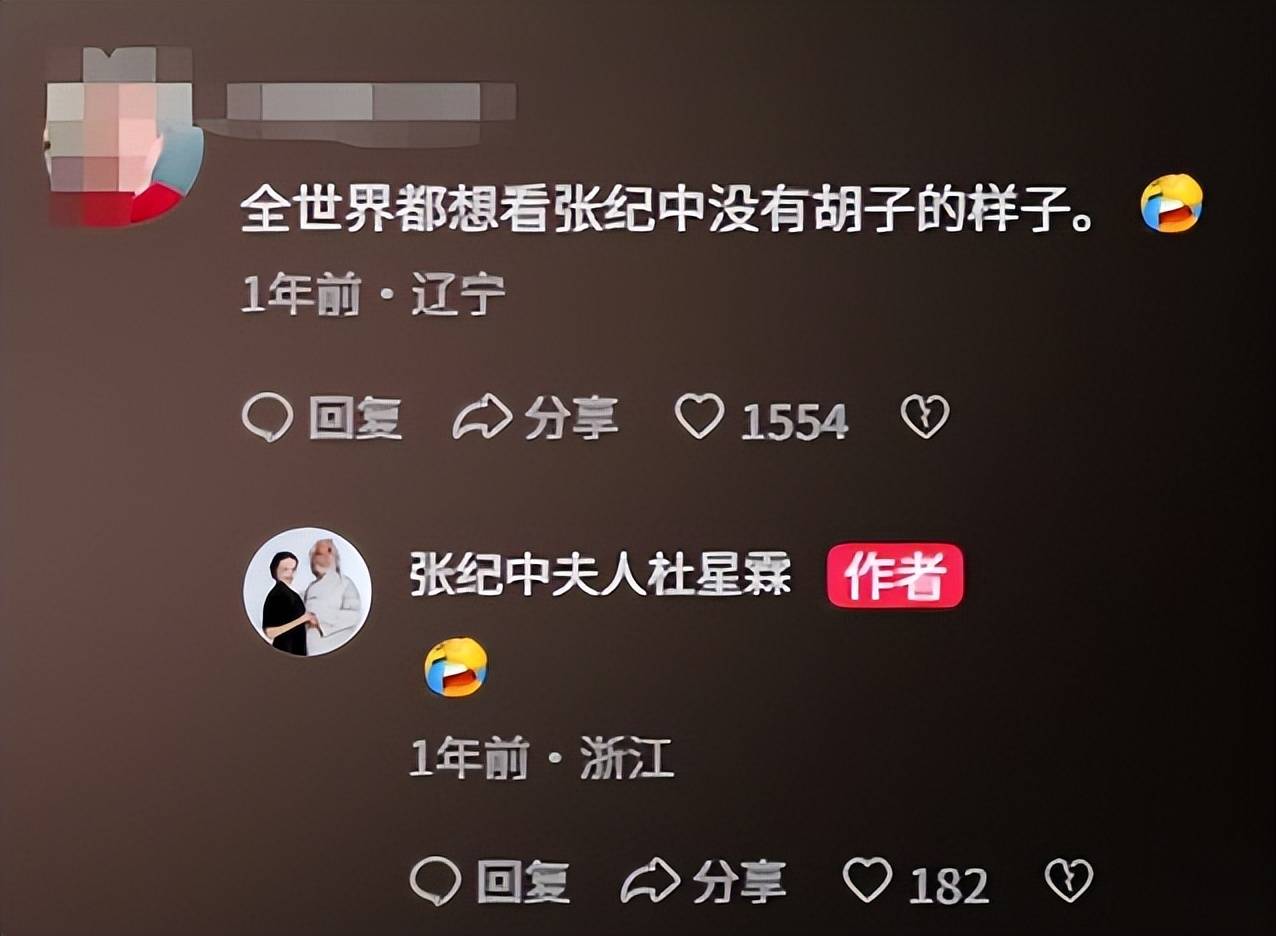Viewport: 1276px width, 936px height.
Task: Click 分享 label under the Zhejiang reply
Action: click(739, 883)
